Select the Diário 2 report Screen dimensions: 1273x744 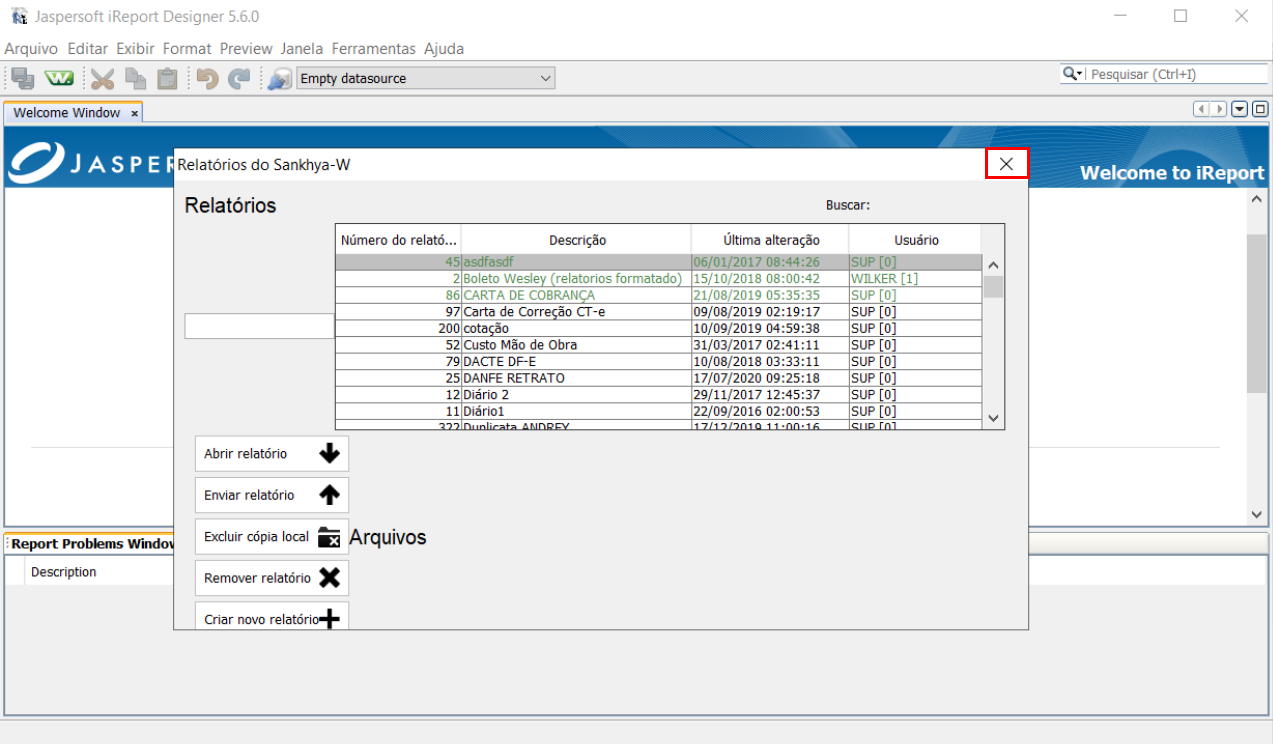point(659,395)
